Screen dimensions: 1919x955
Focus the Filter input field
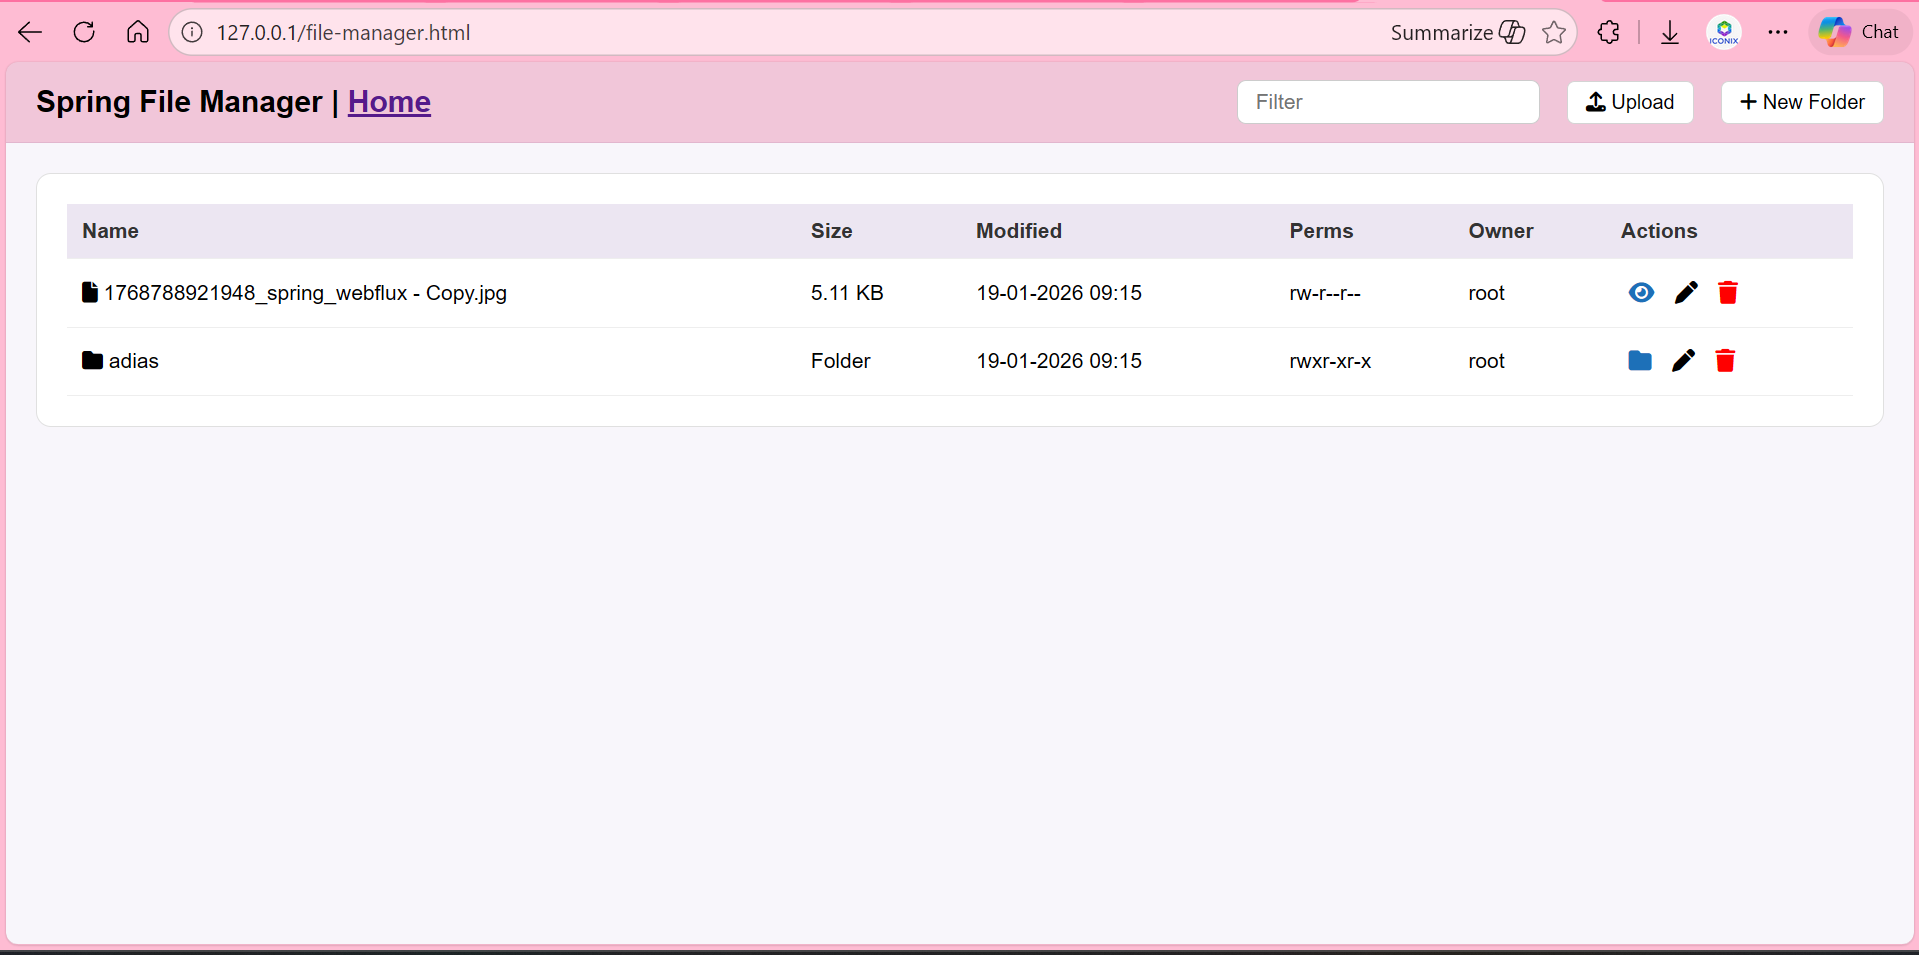1387,102
